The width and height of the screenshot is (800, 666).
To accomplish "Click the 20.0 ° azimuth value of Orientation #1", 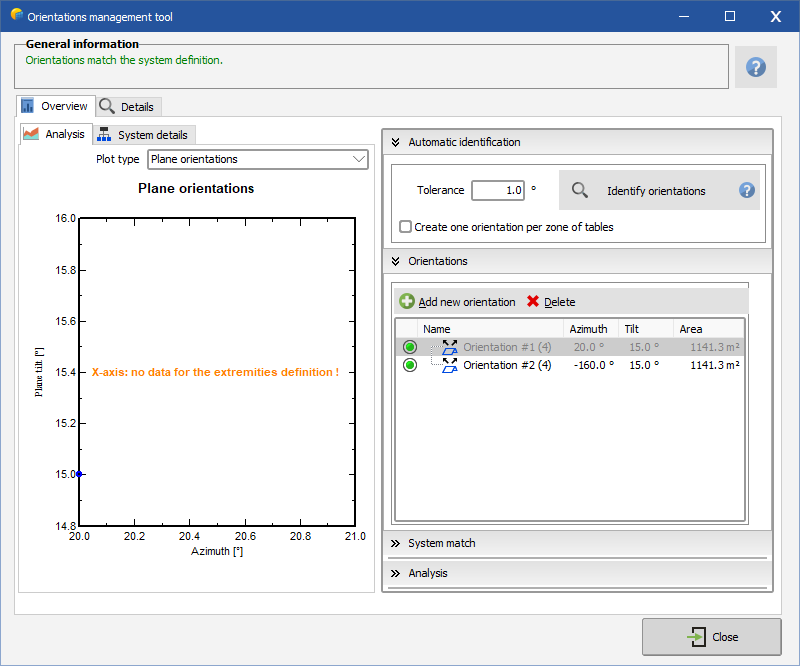I will point(589,347).
